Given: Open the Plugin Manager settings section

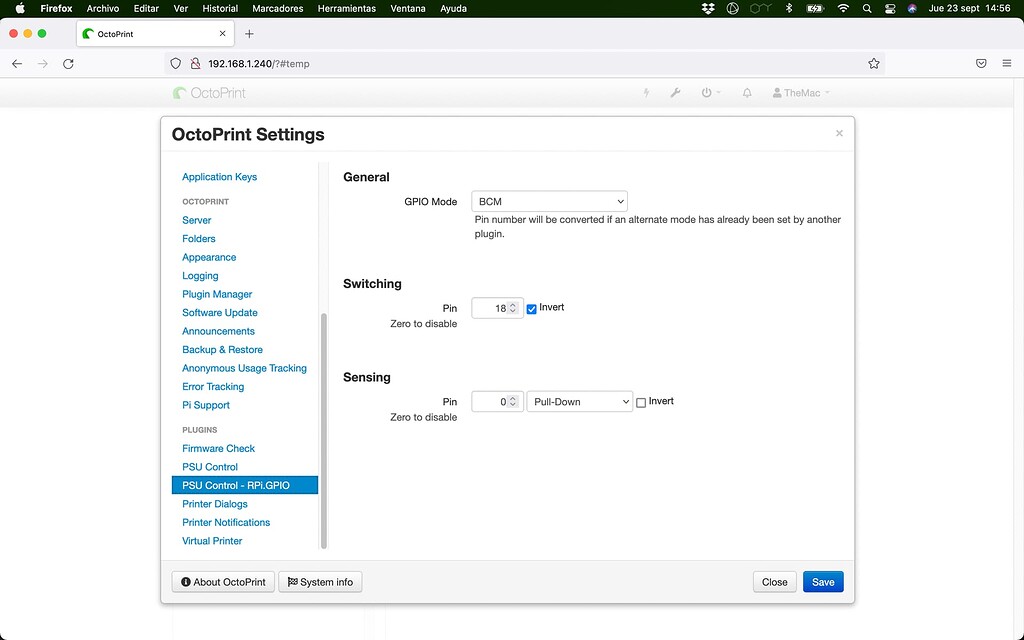Looking at the screenshot, I should click(x=216, y=294).
